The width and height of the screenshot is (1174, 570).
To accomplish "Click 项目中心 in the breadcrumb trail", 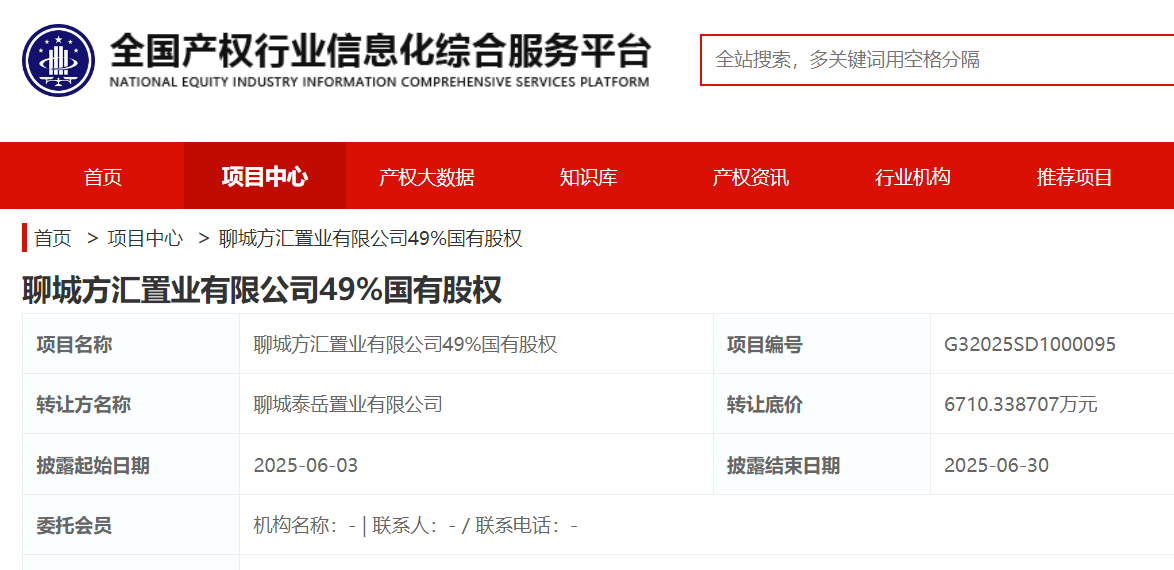I will point(145,239).
